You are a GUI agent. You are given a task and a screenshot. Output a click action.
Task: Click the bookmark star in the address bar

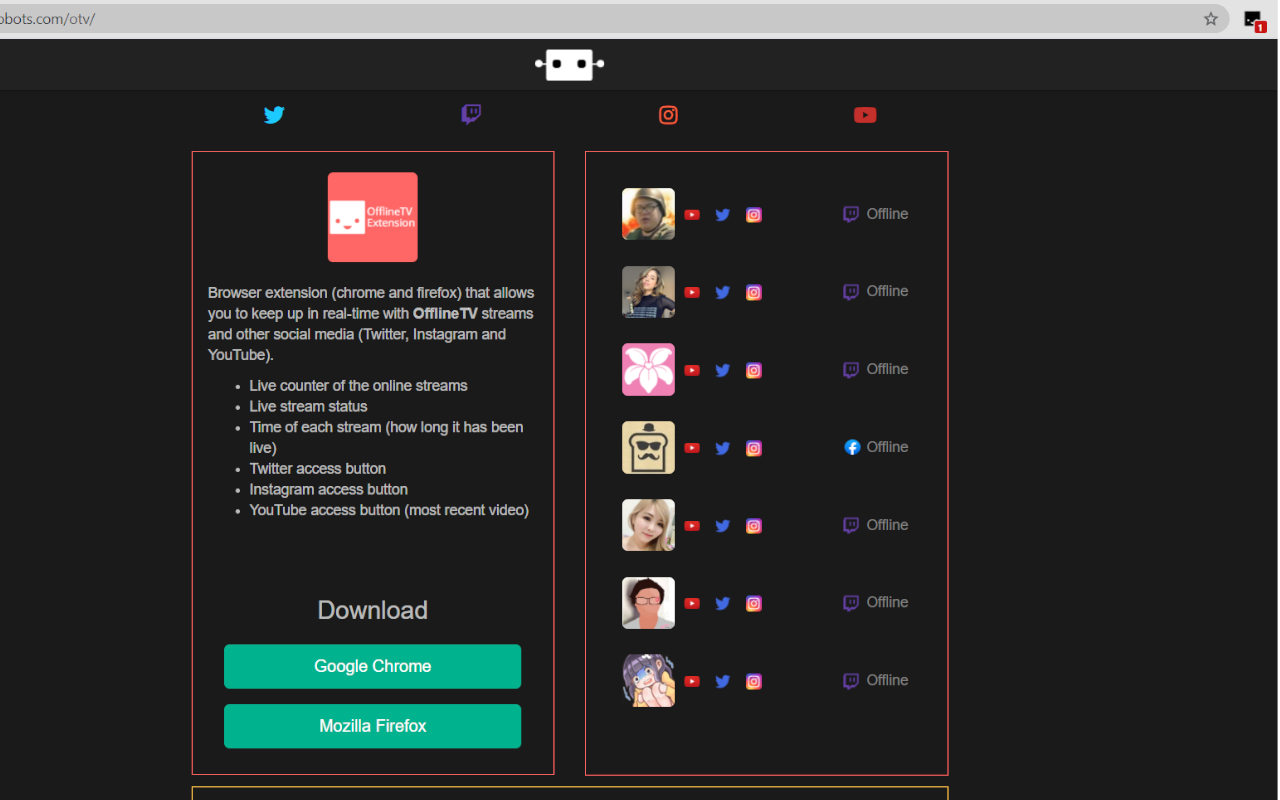(1211, 18)
